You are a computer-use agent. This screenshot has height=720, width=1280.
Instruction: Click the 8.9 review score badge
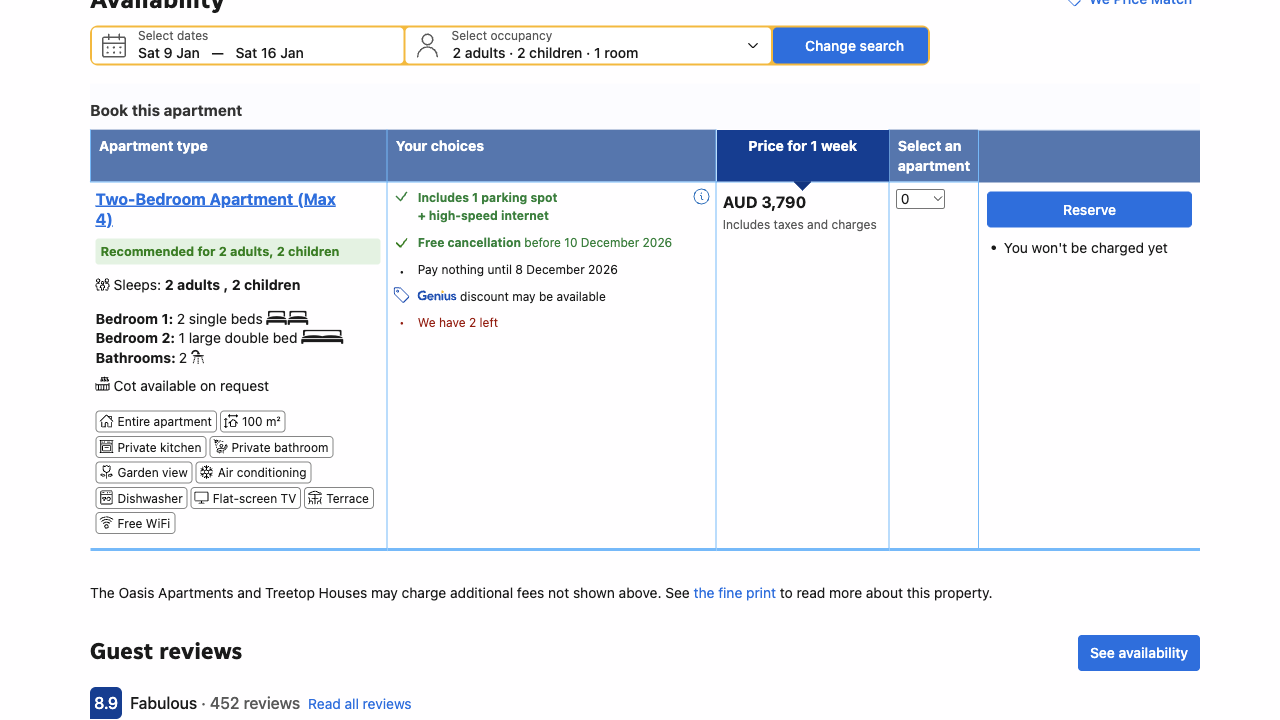[106, 703]
